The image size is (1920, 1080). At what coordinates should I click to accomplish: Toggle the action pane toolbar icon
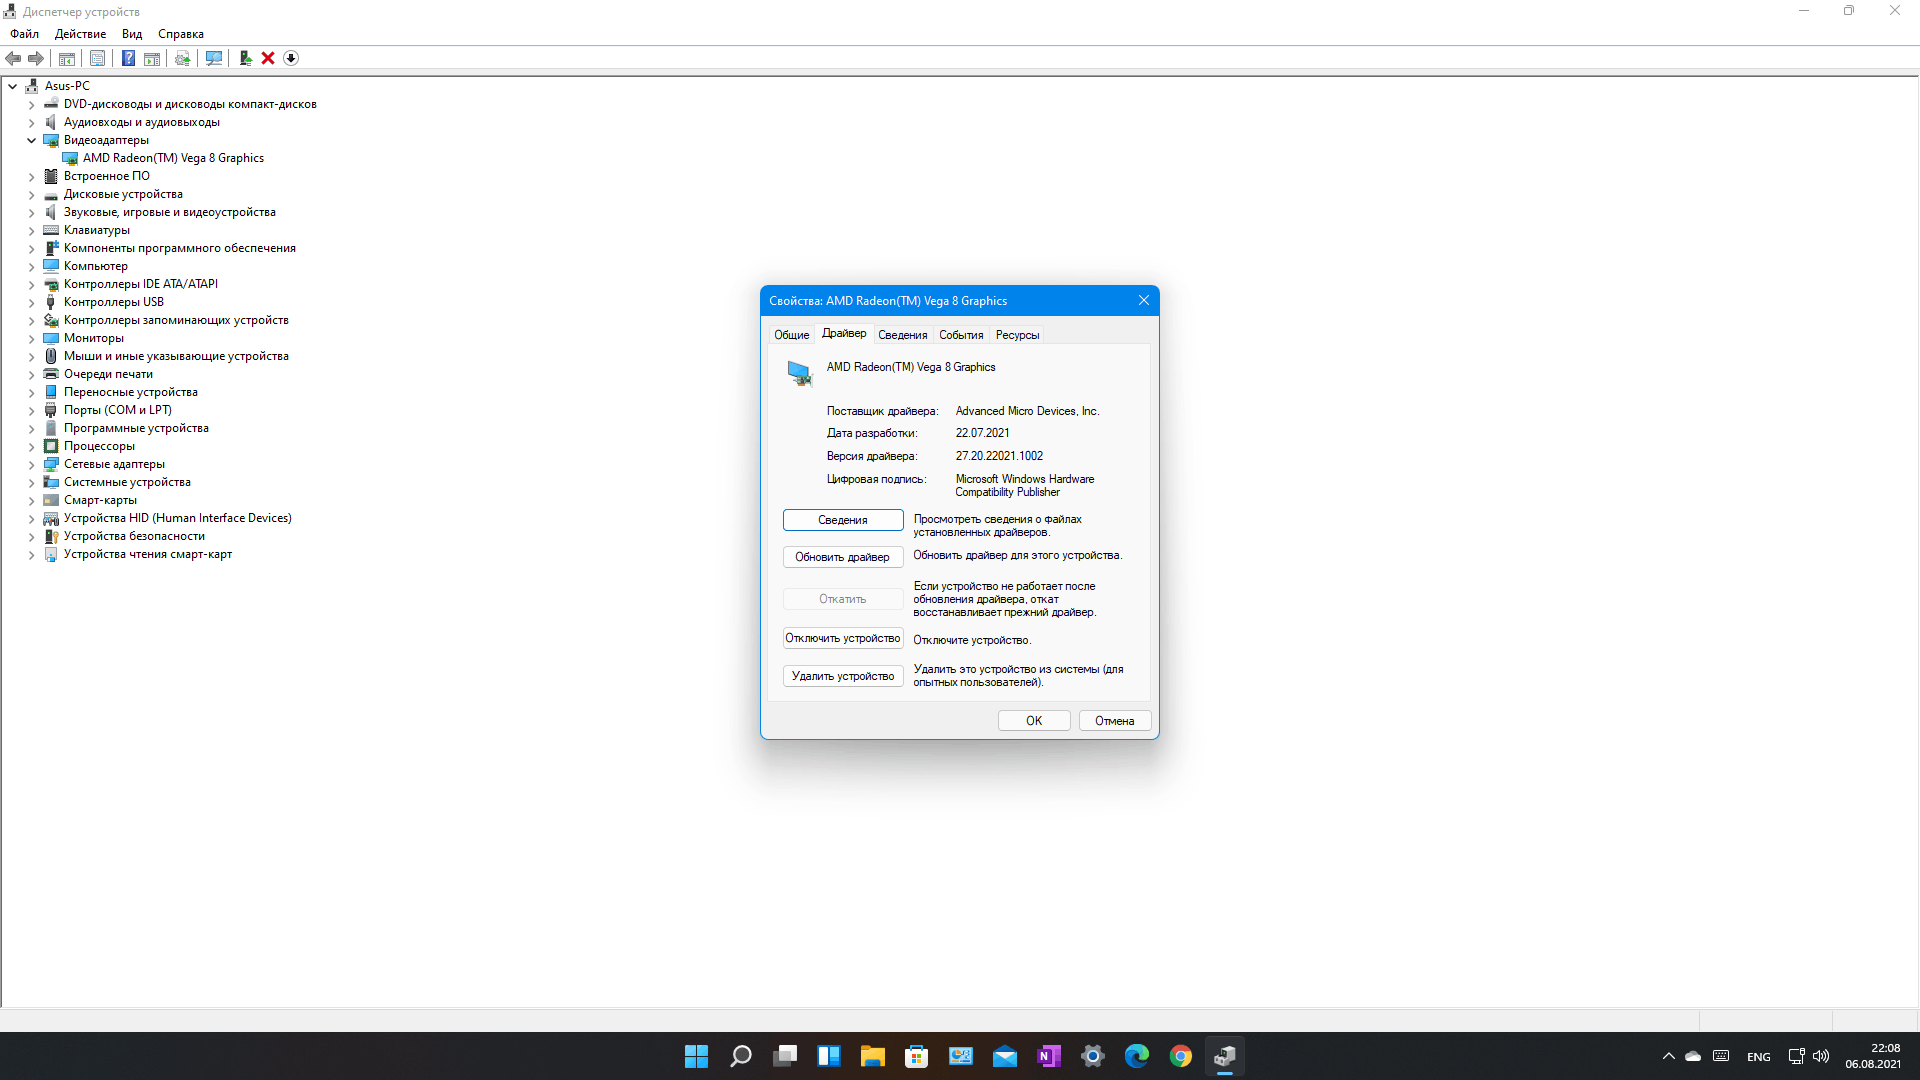pyautogui.click(x=152, y=58)
